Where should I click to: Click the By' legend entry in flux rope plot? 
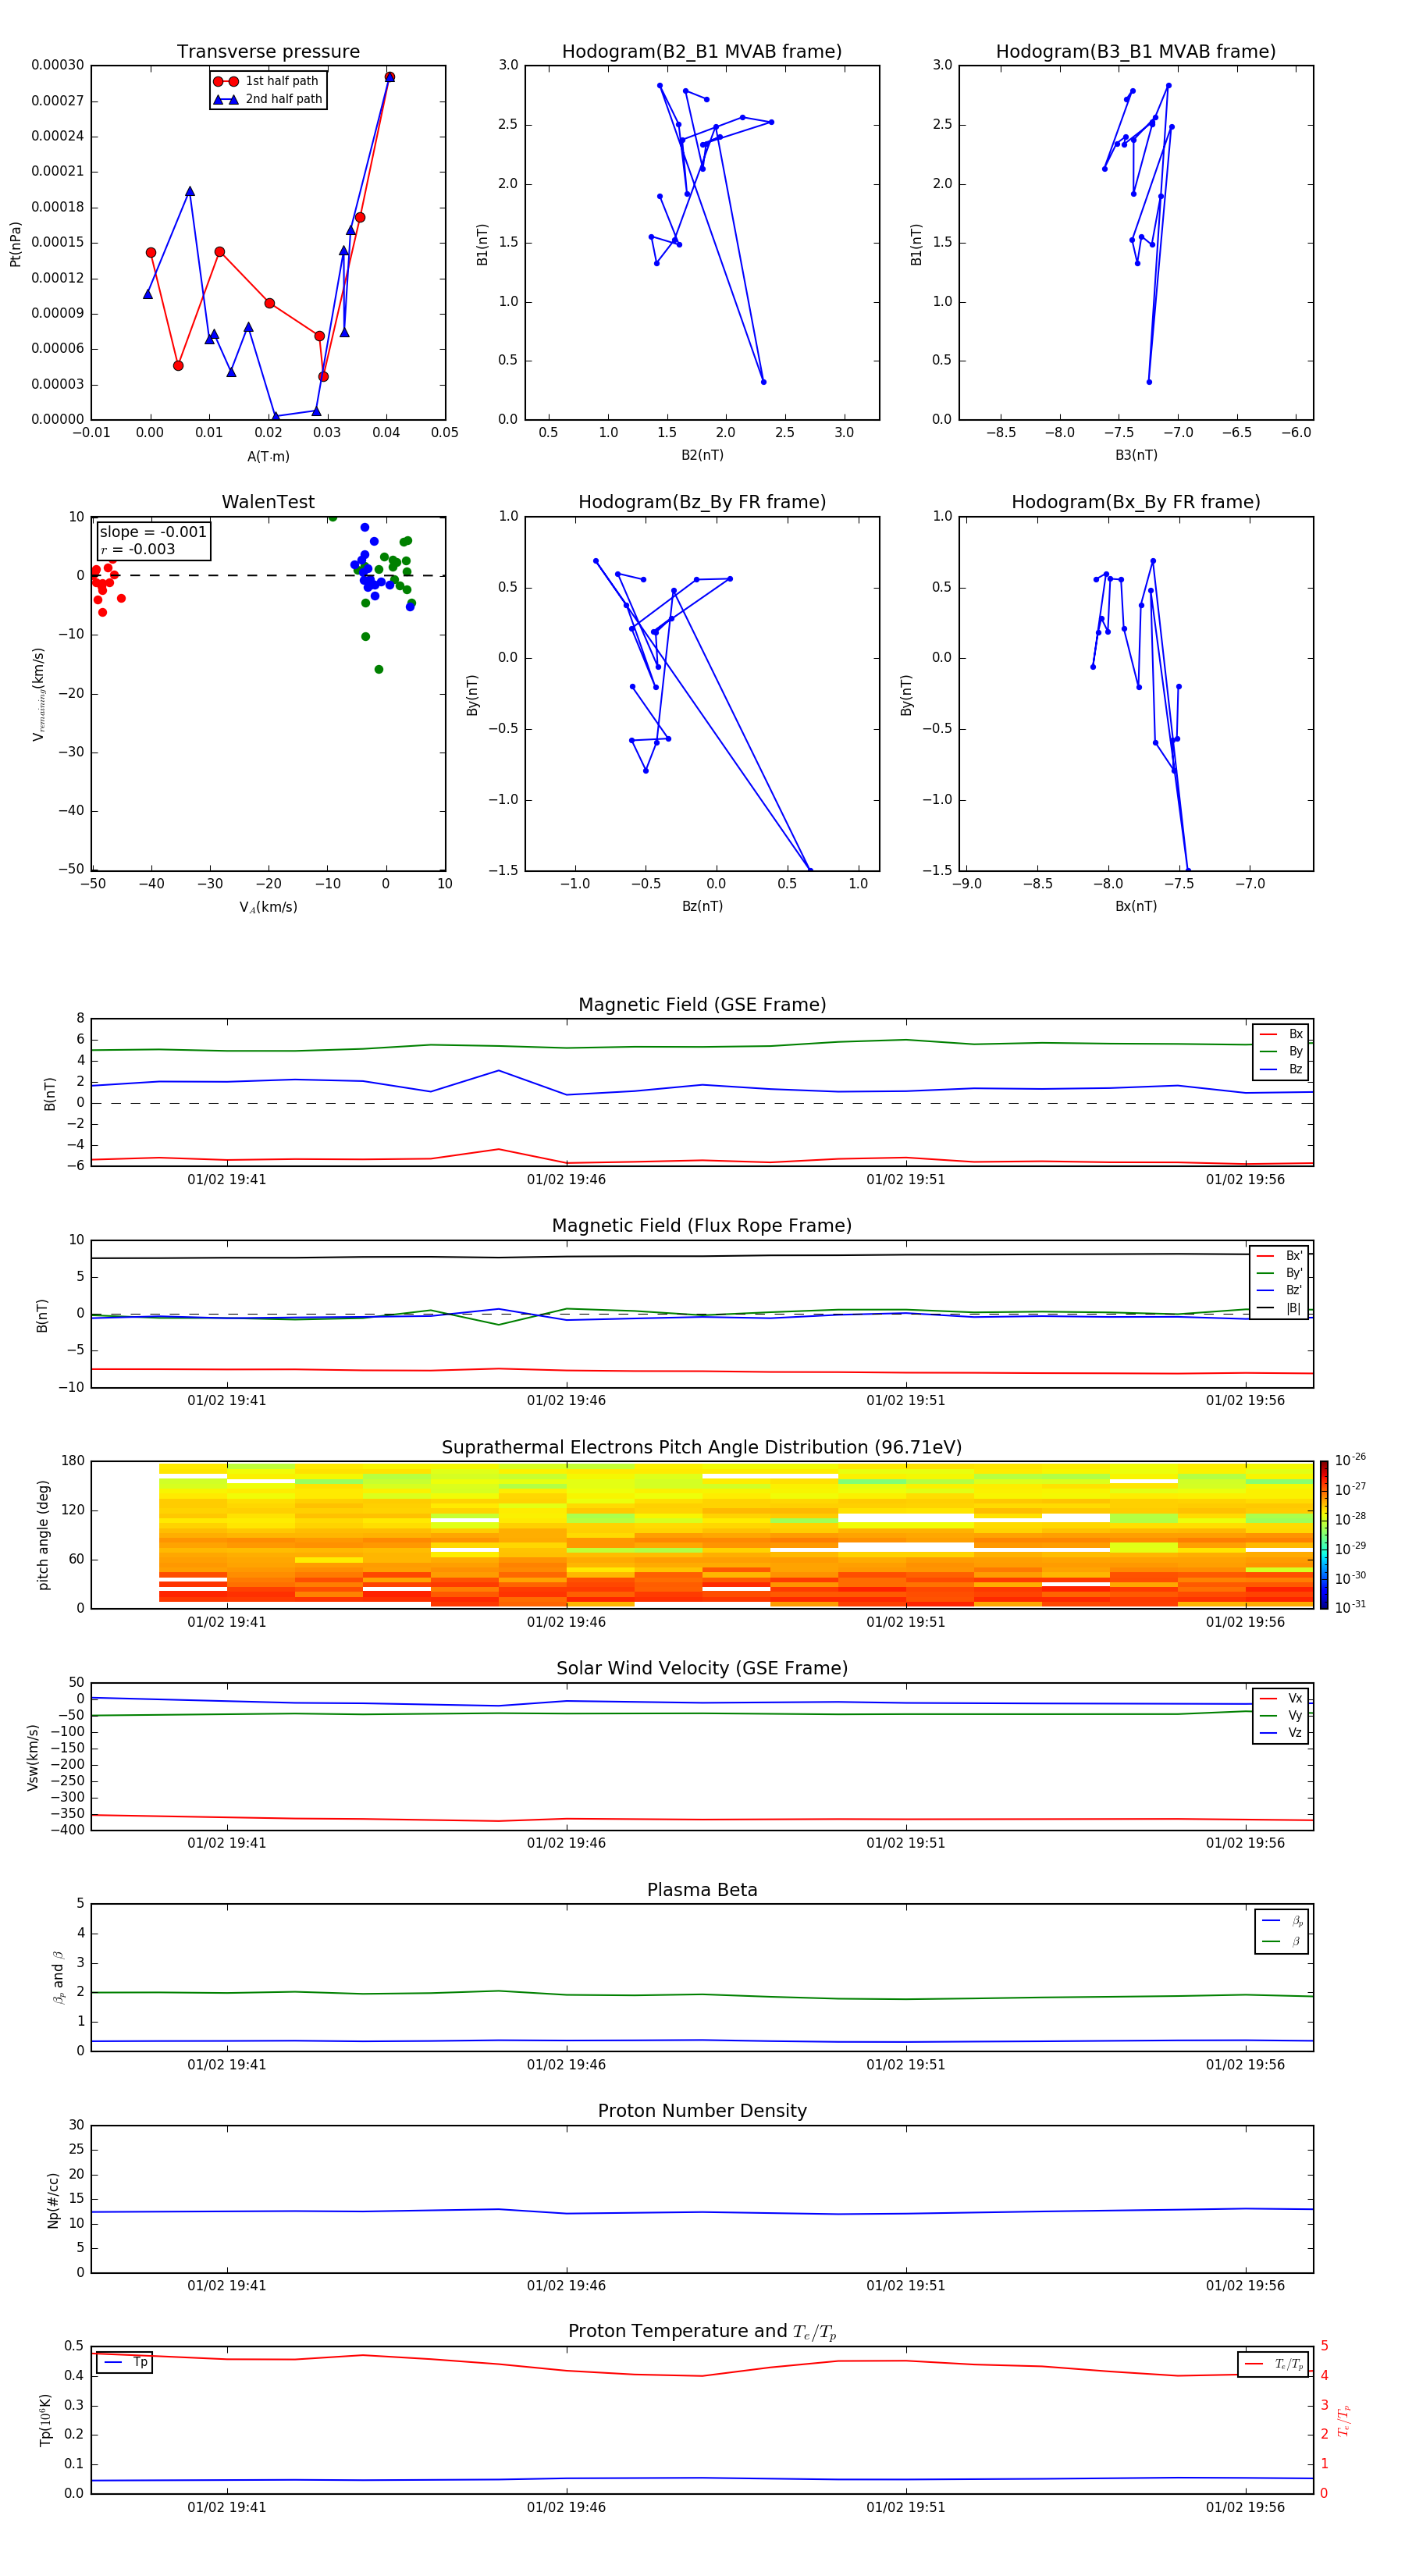(x=1279, y=1274)
